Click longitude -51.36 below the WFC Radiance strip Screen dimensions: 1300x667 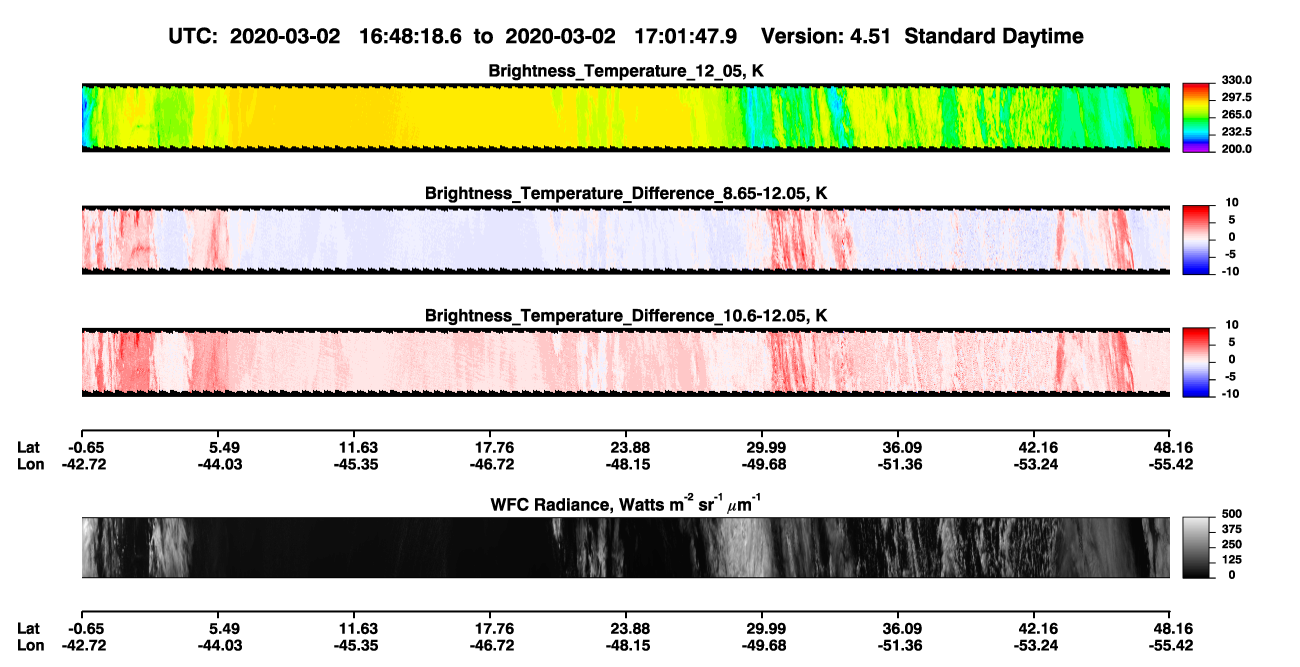898,644
